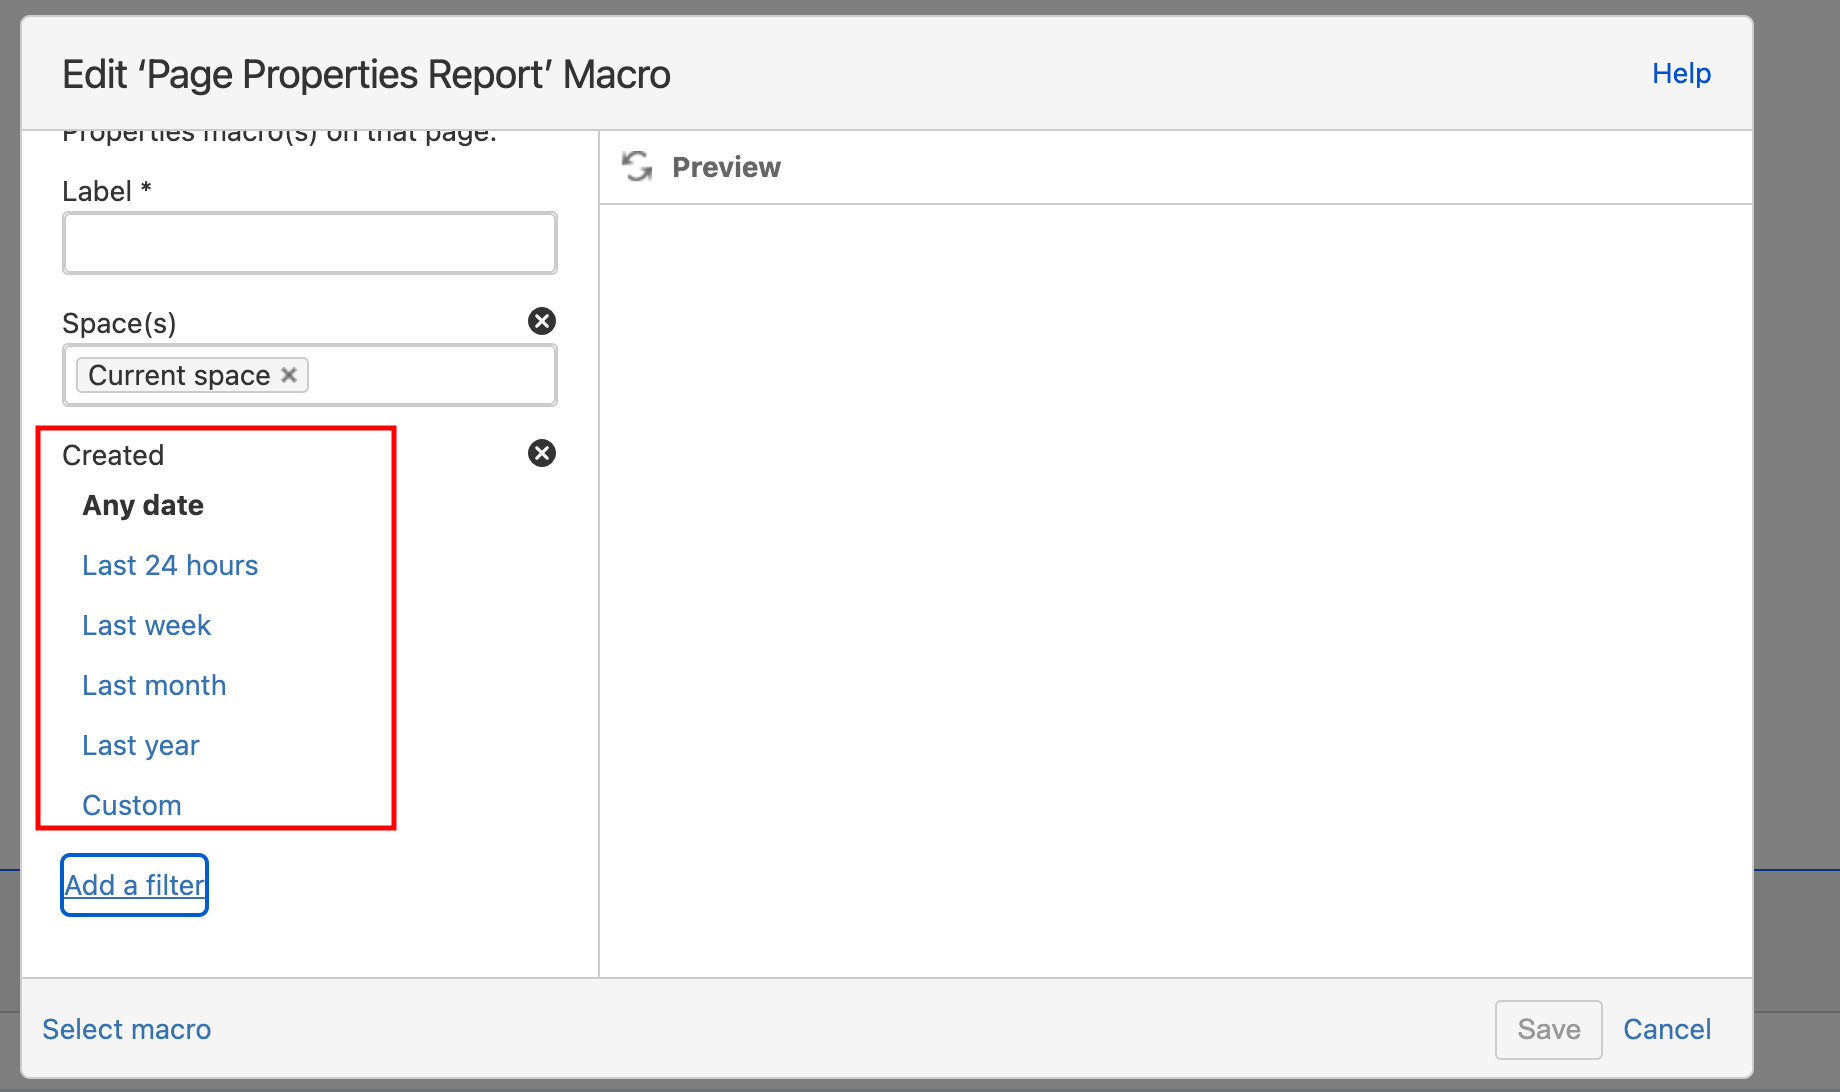
Task: Cancel editing the macro
Action: 1666,1029
